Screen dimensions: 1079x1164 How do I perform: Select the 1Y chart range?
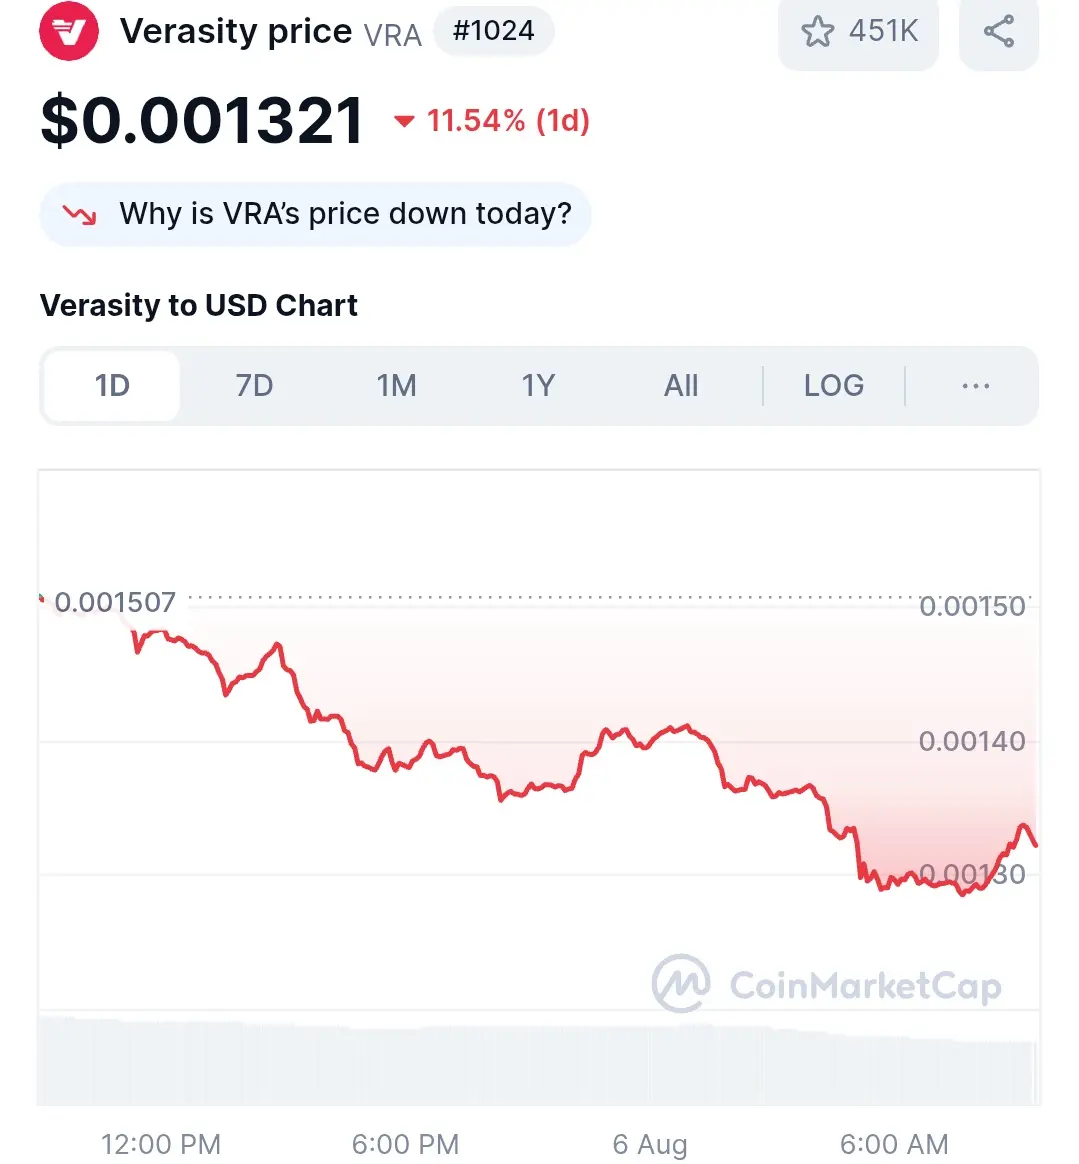(538, 386)
